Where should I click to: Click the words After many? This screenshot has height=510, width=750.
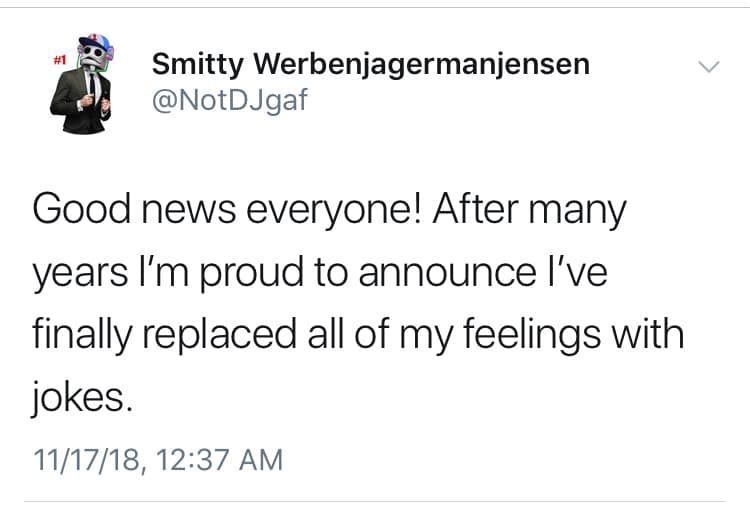pyautogui.click(x=529, y=210)
